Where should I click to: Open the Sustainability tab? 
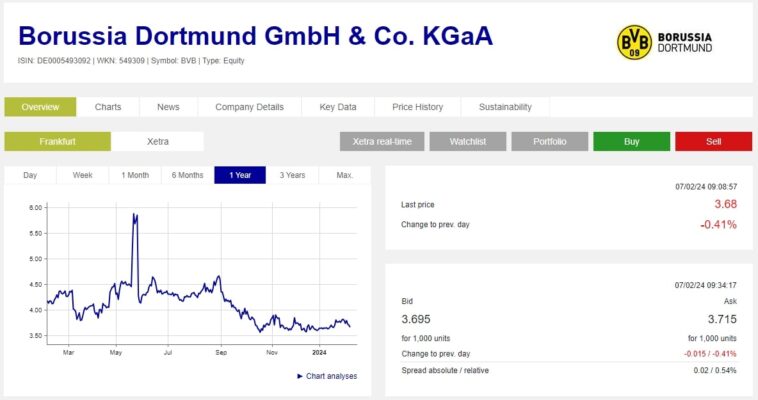pos(505,107)
